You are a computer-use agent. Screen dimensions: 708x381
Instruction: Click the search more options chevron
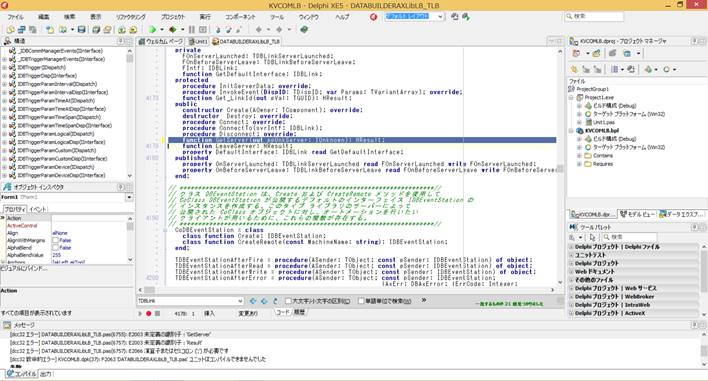424,300
